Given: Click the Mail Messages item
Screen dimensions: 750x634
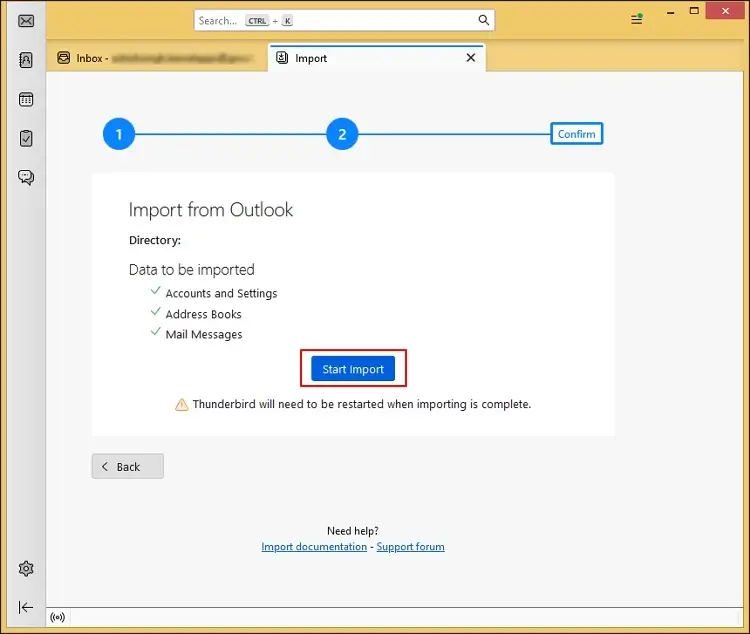Looking at the screenshot, I should click(204, 334).
